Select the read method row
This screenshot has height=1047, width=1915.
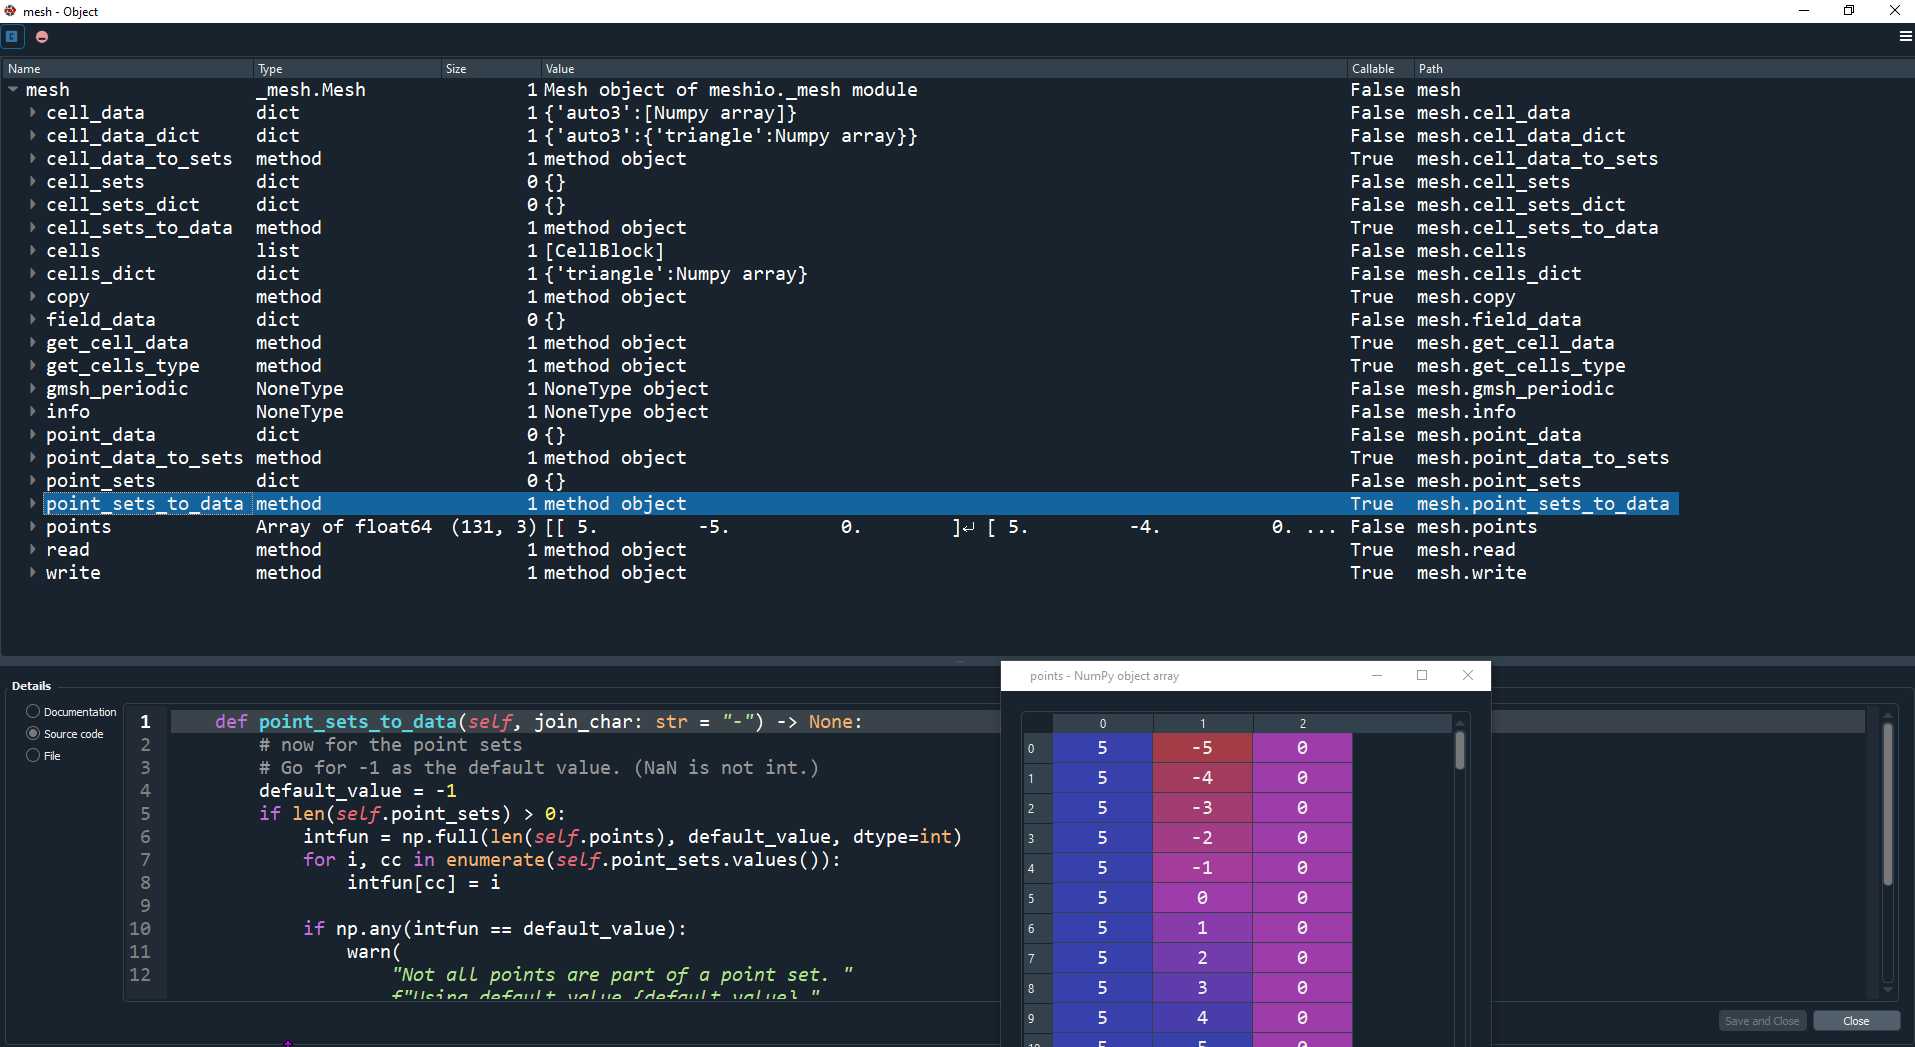[840, 550]
